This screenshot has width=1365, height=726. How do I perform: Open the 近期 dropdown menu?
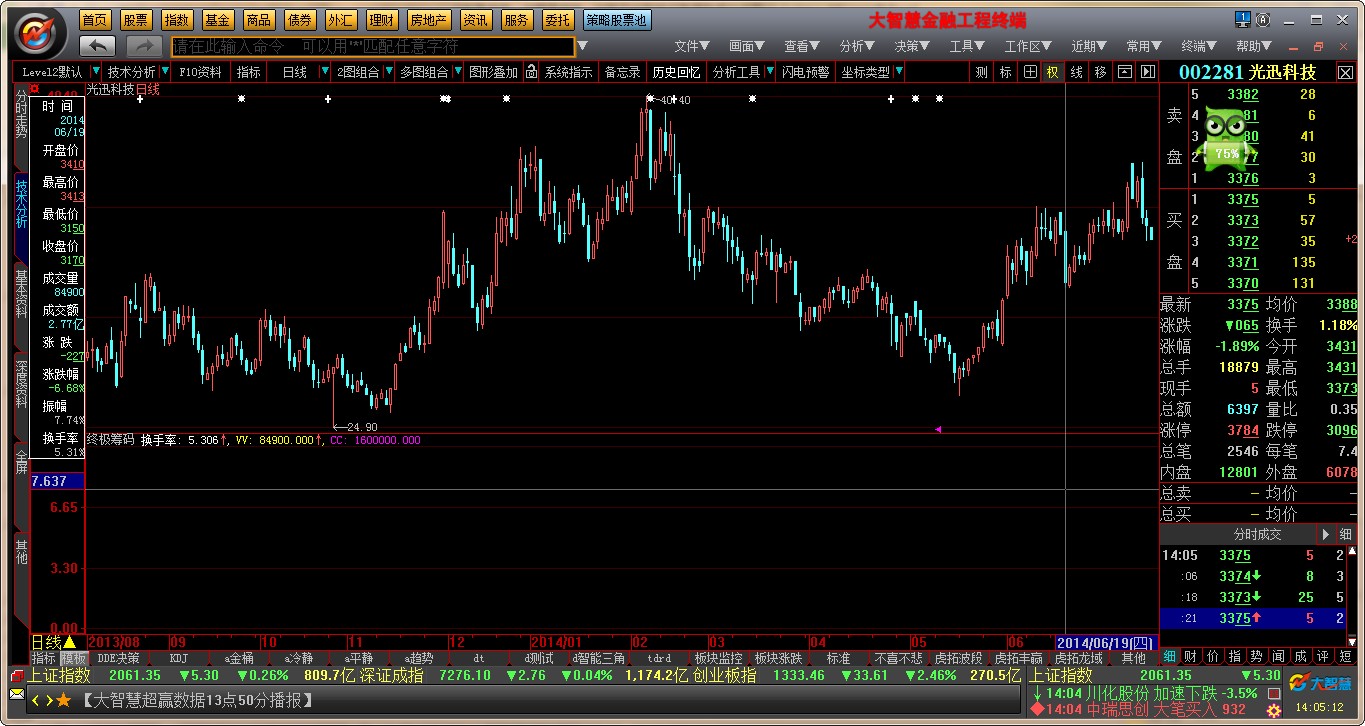coord(1090,46)
